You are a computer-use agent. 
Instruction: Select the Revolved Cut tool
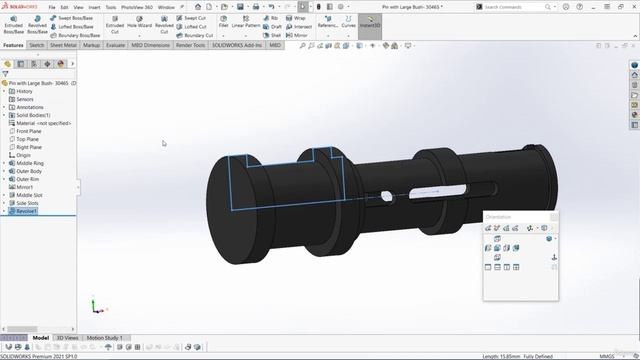coord(164,25)
